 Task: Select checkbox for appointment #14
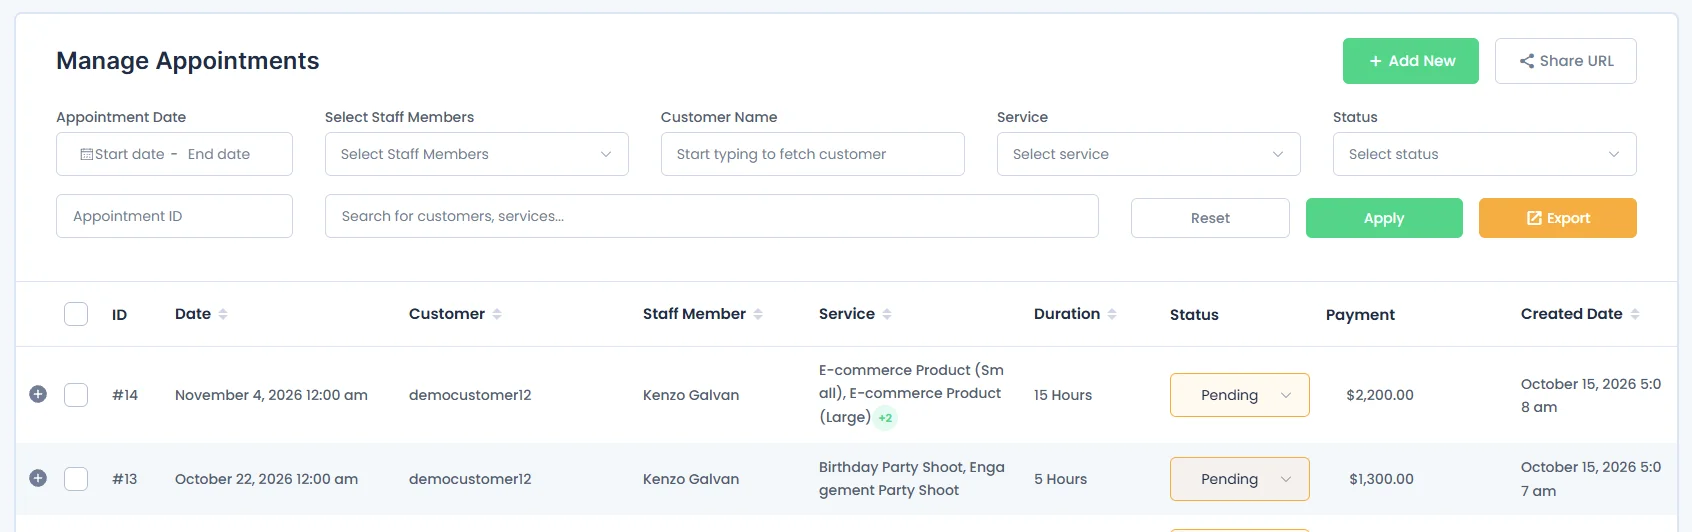(x=76, y=395)
